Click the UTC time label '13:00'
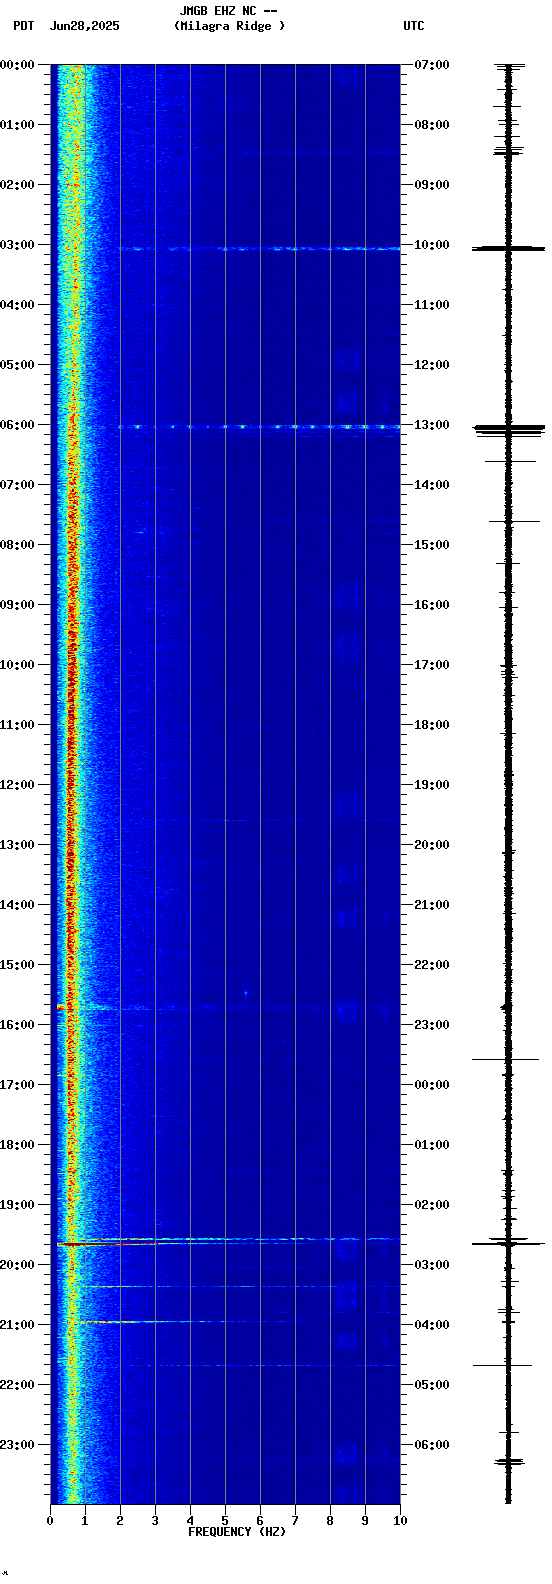Viewport: 552px width, 1584px height. (432, 425)
